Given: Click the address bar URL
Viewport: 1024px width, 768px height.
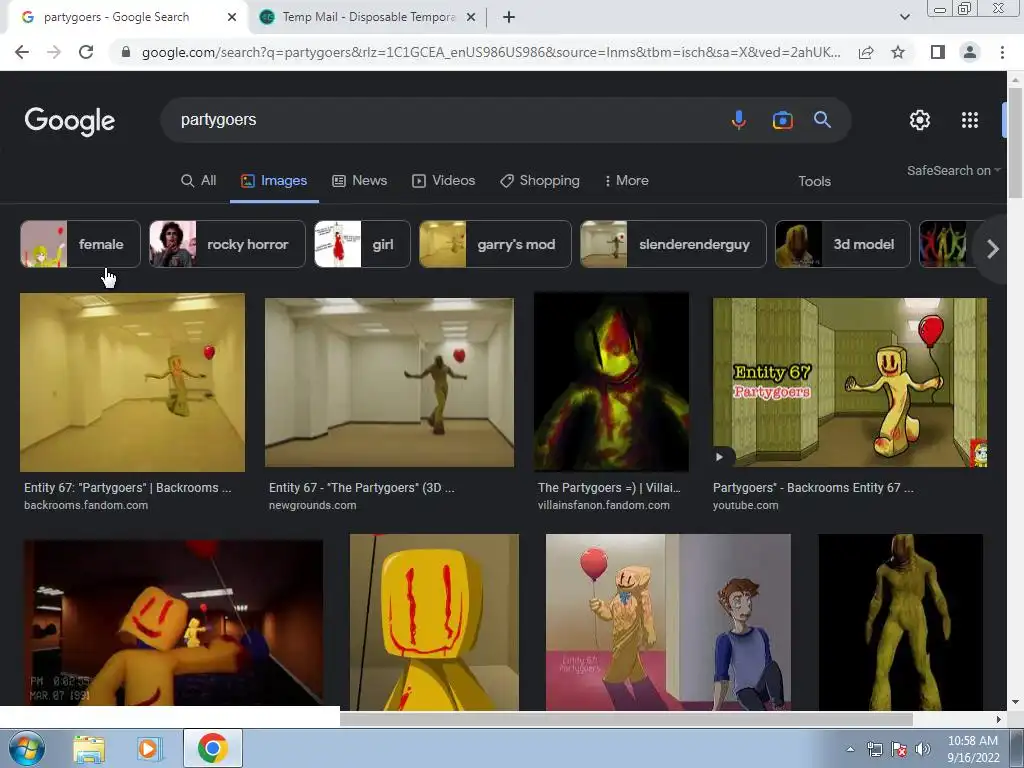Looking at the screenshot, I should coord(491,52).
